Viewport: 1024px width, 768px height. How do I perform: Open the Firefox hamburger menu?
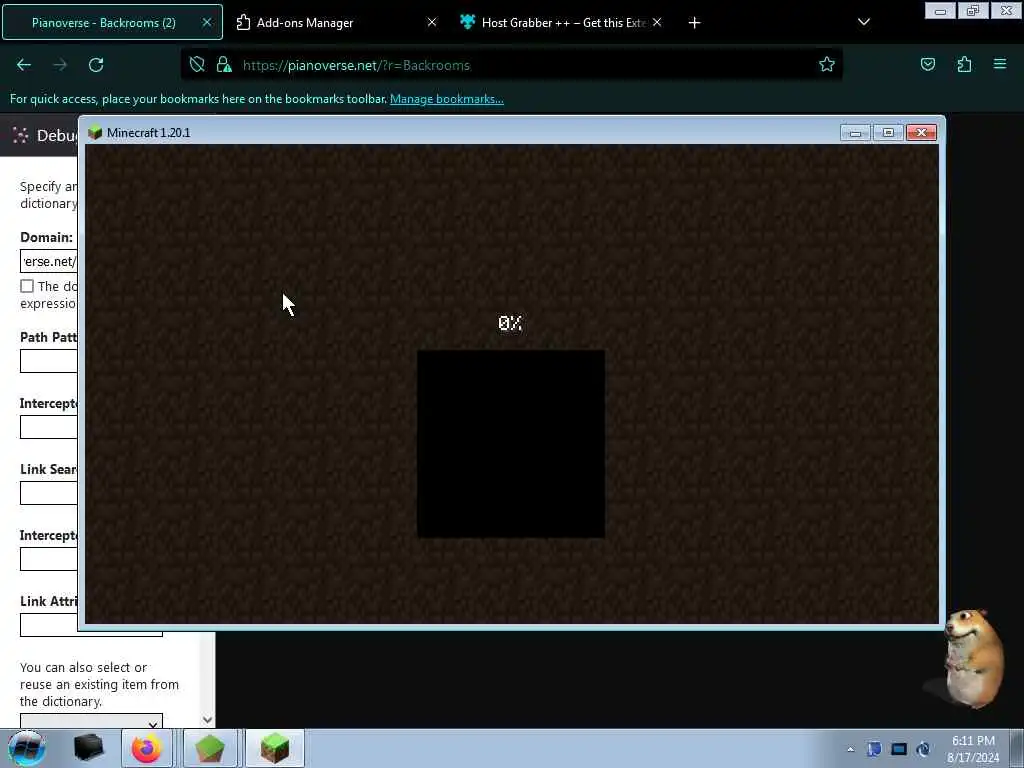pyautogui.click(x=1000, y=64)
